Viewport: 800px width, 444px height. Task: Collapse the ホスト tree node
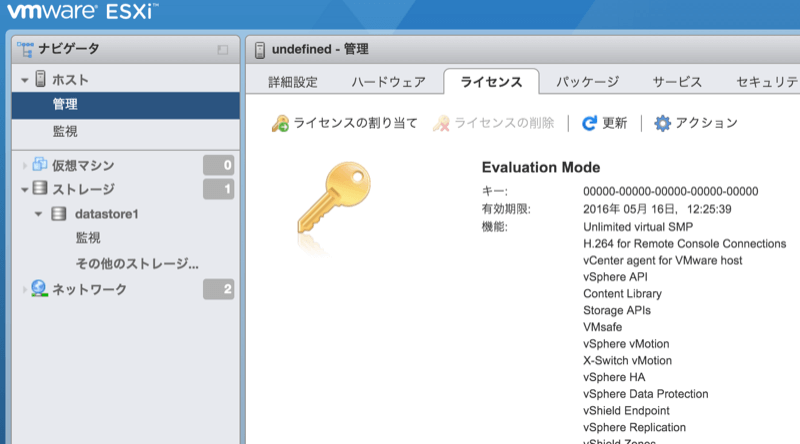click(24, 80)
